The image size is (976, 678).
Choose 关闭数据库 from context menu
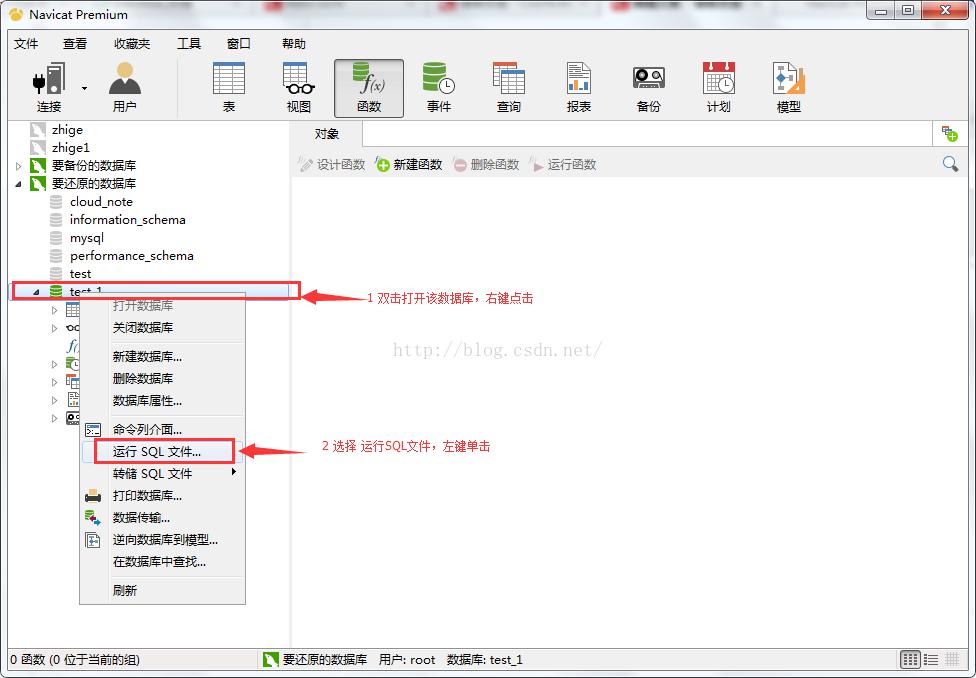coord(162,327)
